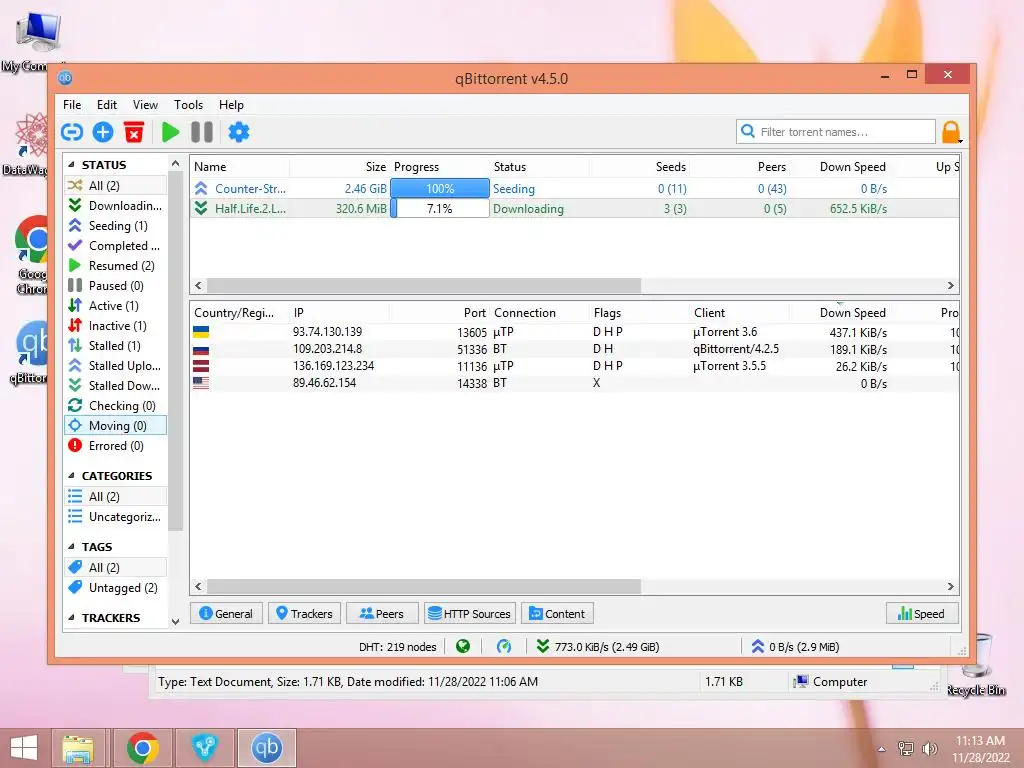Click the green connection status globe icon

pyautogui.click(x=463, y=646)
